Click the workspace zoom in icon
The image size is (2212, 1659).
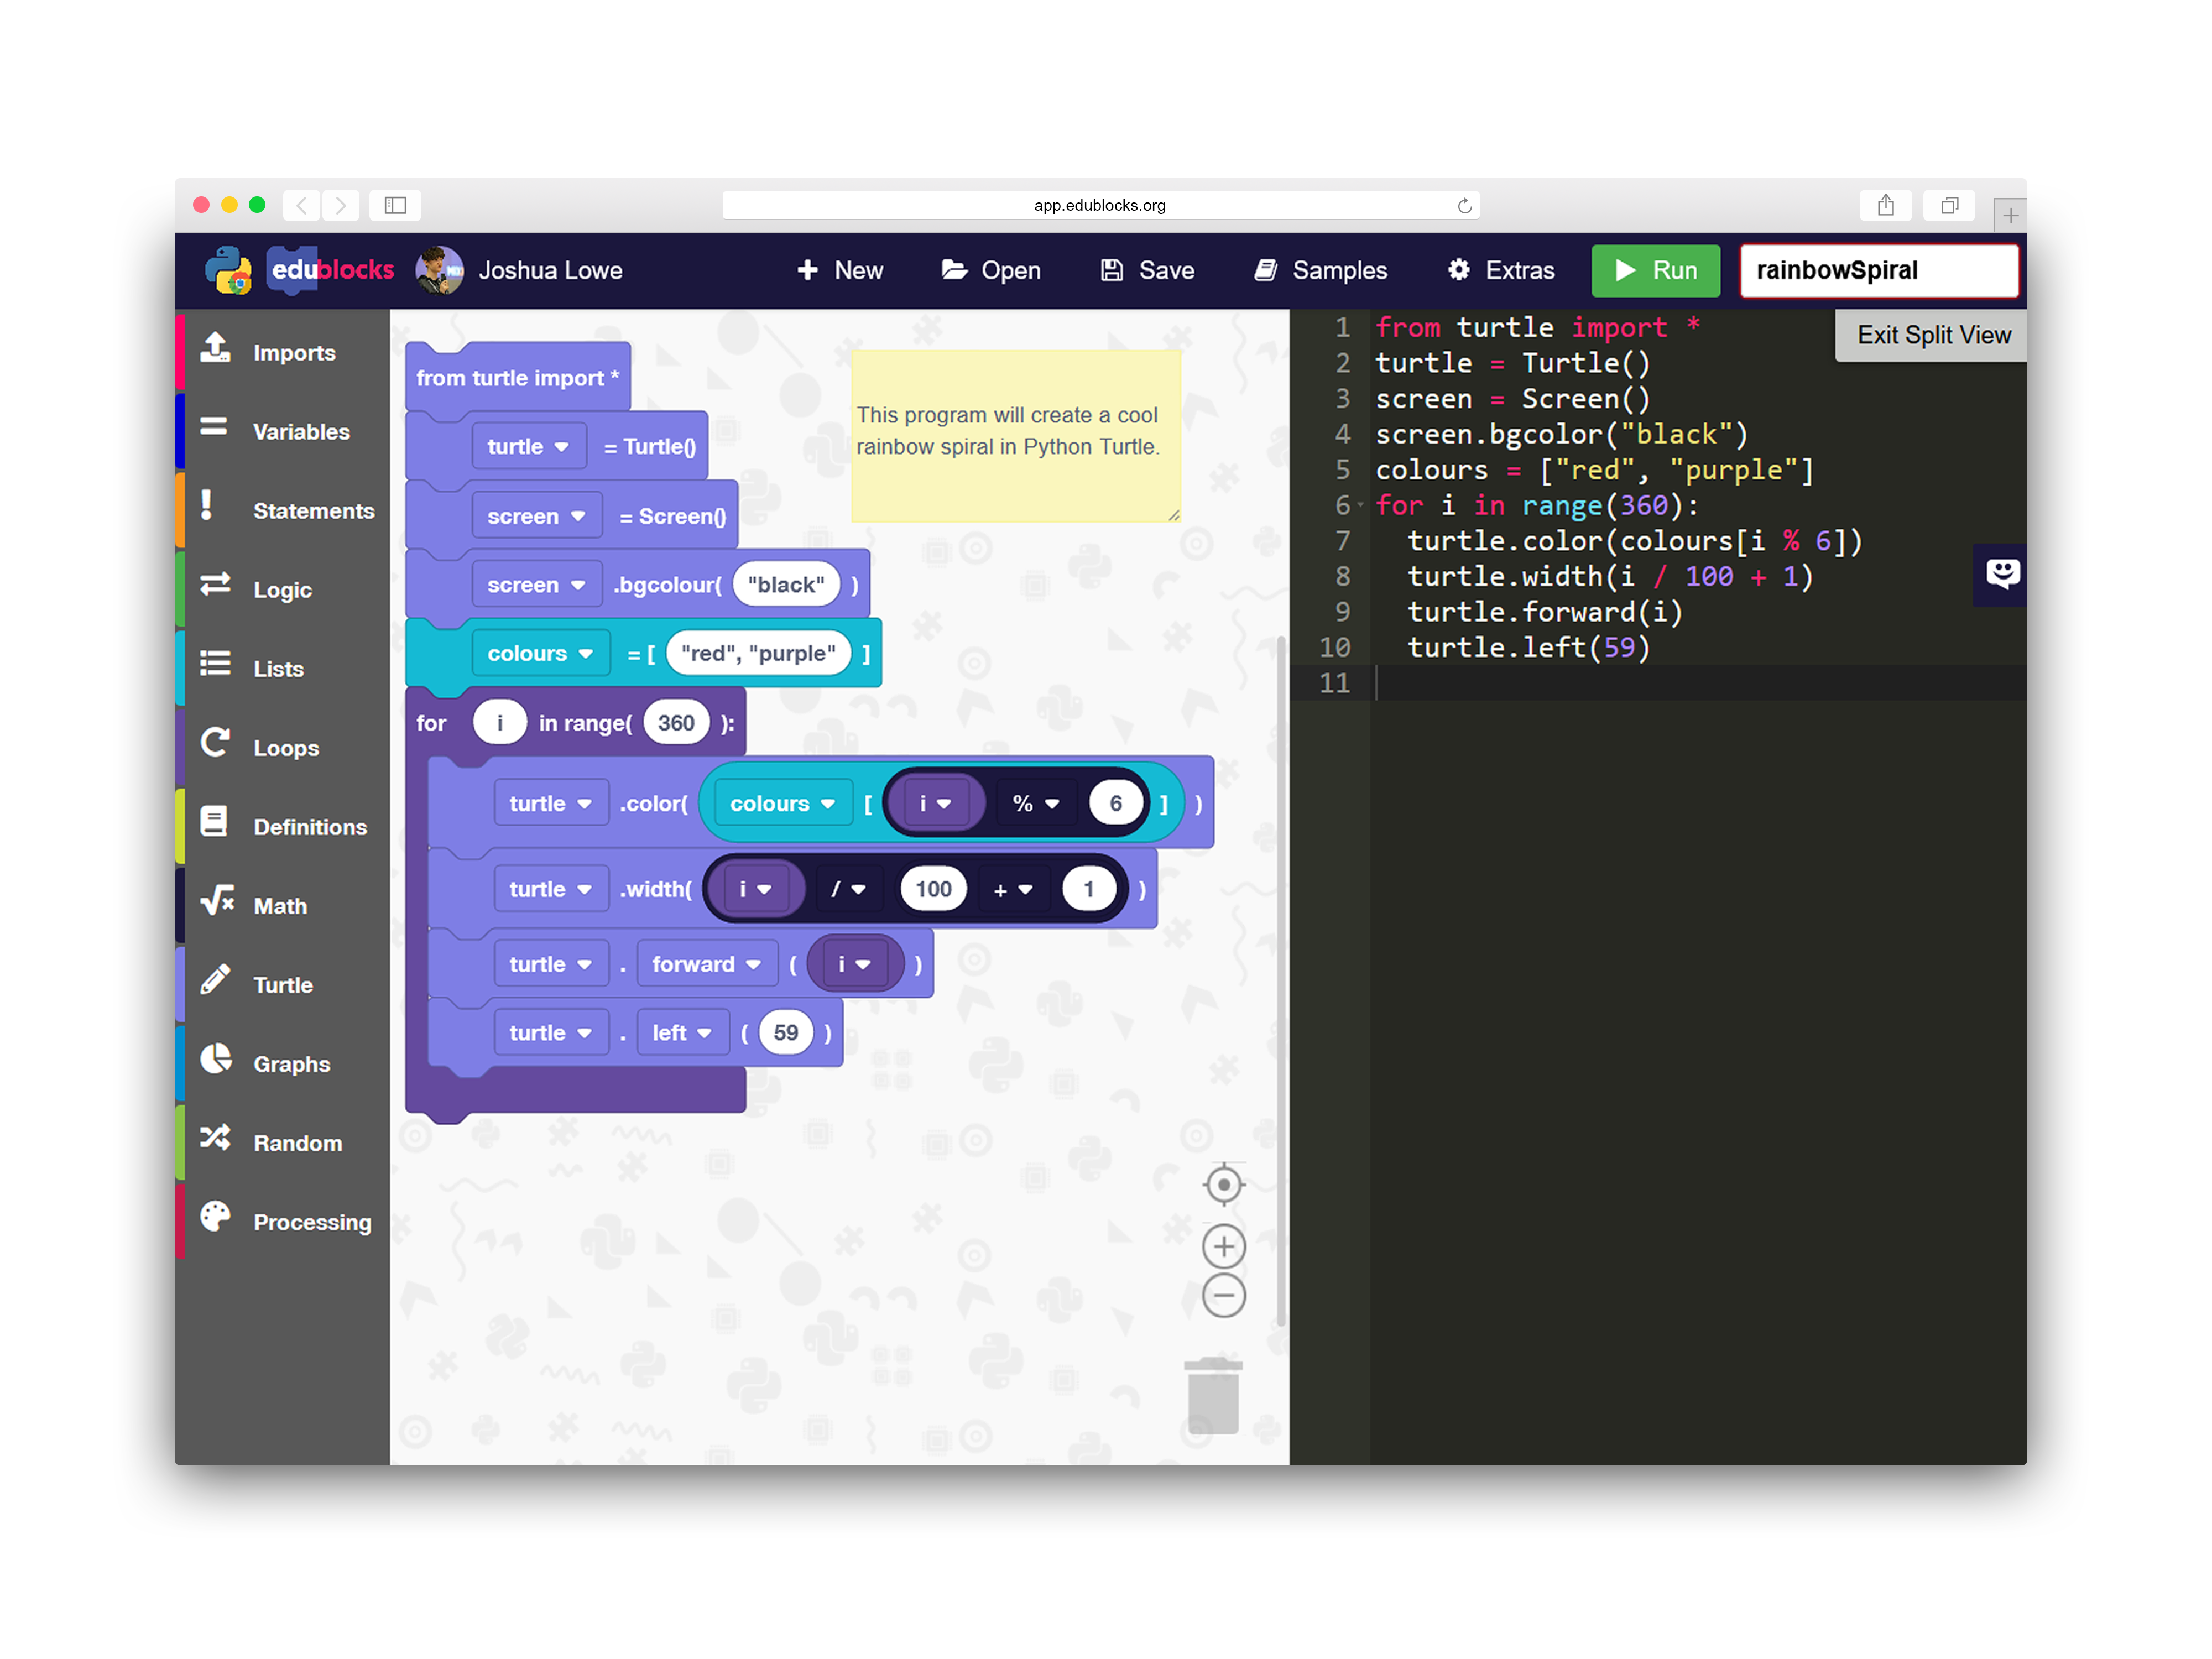point(1223,1246)
